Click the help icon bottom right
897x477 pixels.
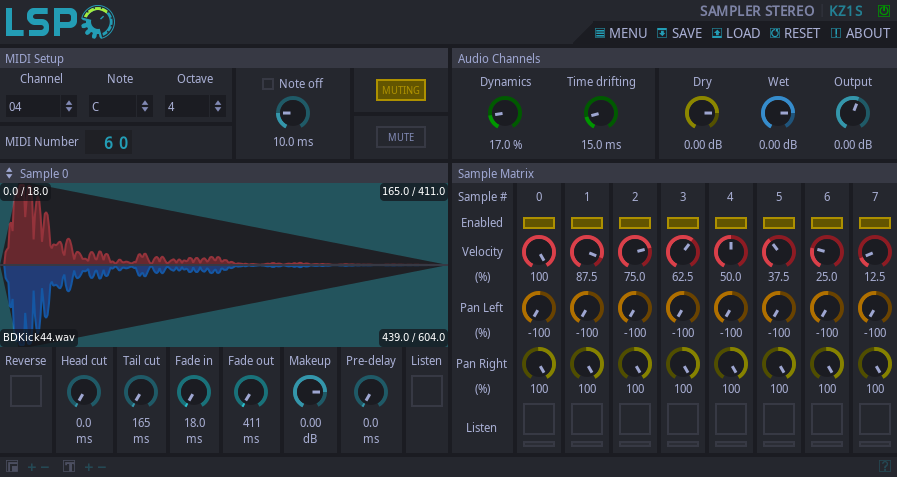[x=884, y=466]
